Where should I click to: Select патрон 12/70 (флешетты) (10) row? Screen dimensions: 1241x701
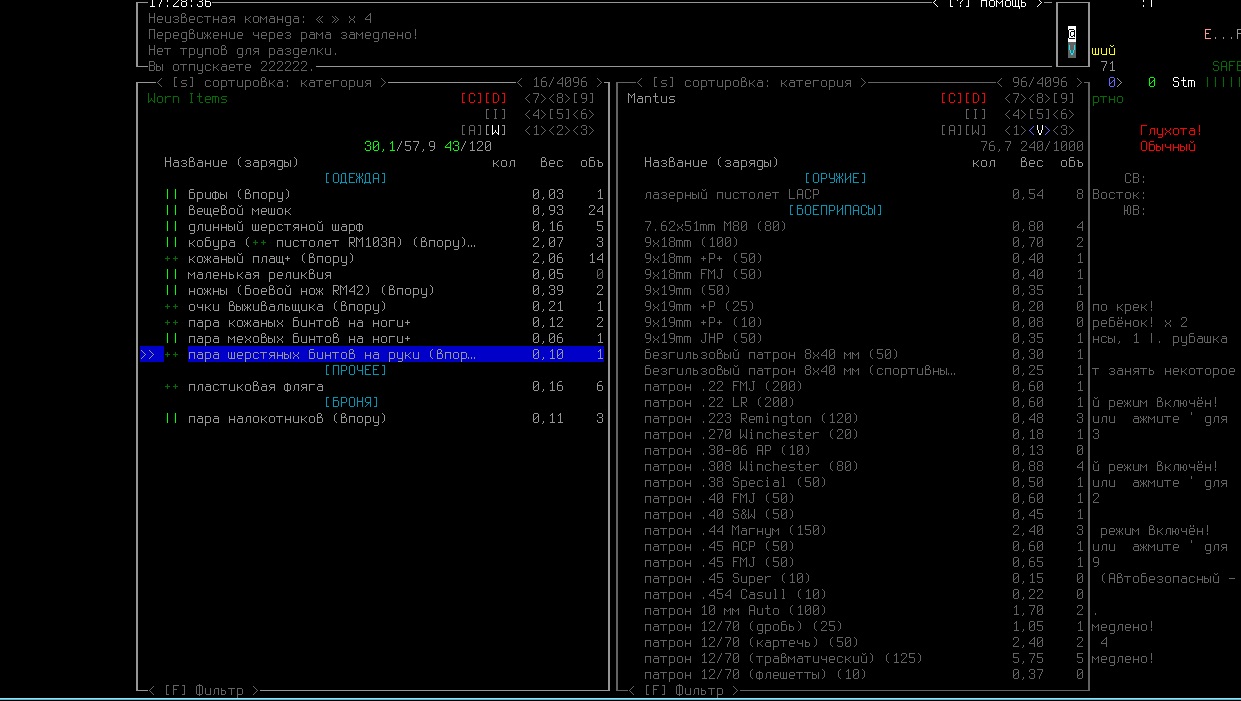[x=864, y=675]
